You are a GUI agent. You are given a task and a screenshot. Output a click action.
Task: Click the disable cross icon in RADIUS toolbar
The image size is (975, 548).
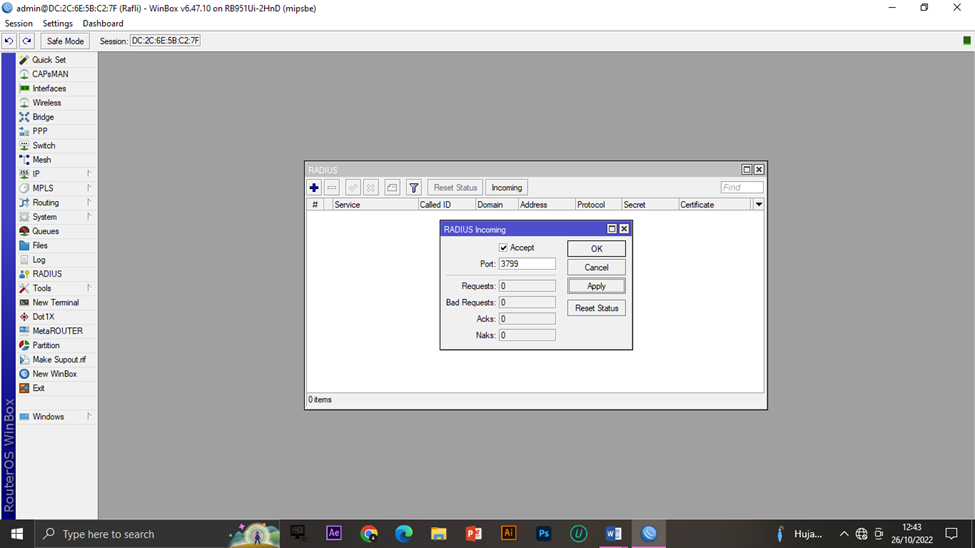[371, 188]
